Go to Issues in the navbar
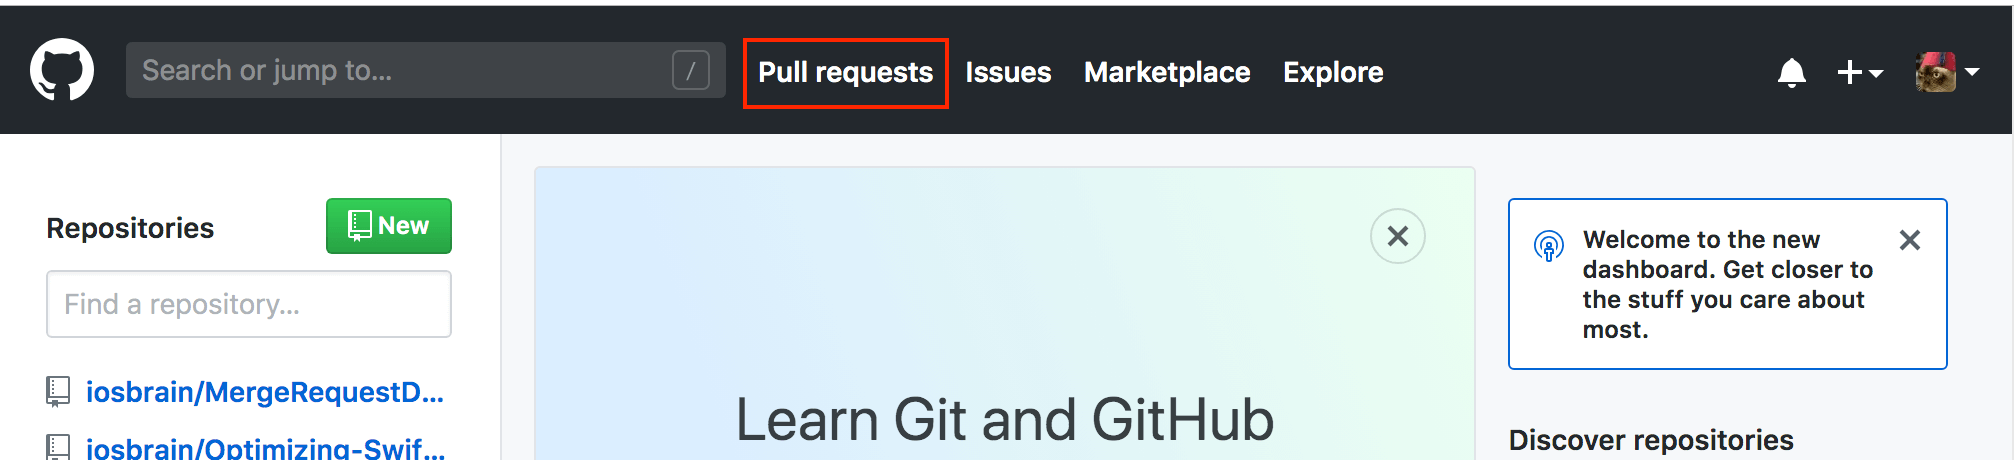The height and width of the screenshot is (460, 2014). [x=1008, y=72]
